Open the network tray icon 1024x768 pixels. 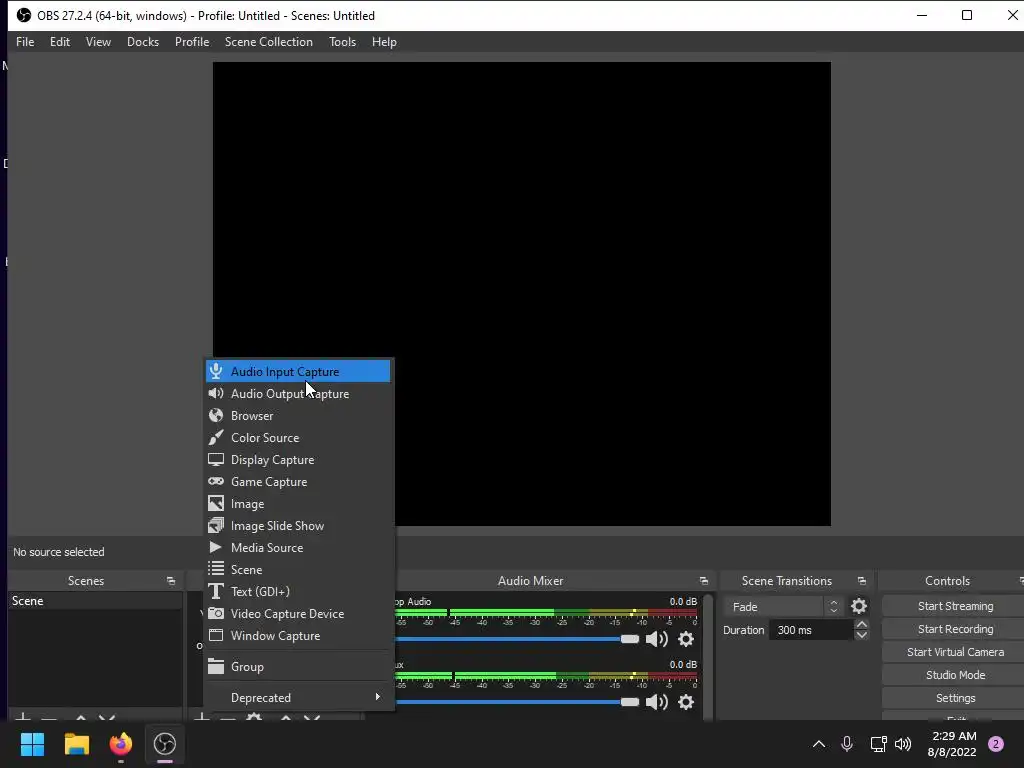pyautogui.click(x=878, y=744)
